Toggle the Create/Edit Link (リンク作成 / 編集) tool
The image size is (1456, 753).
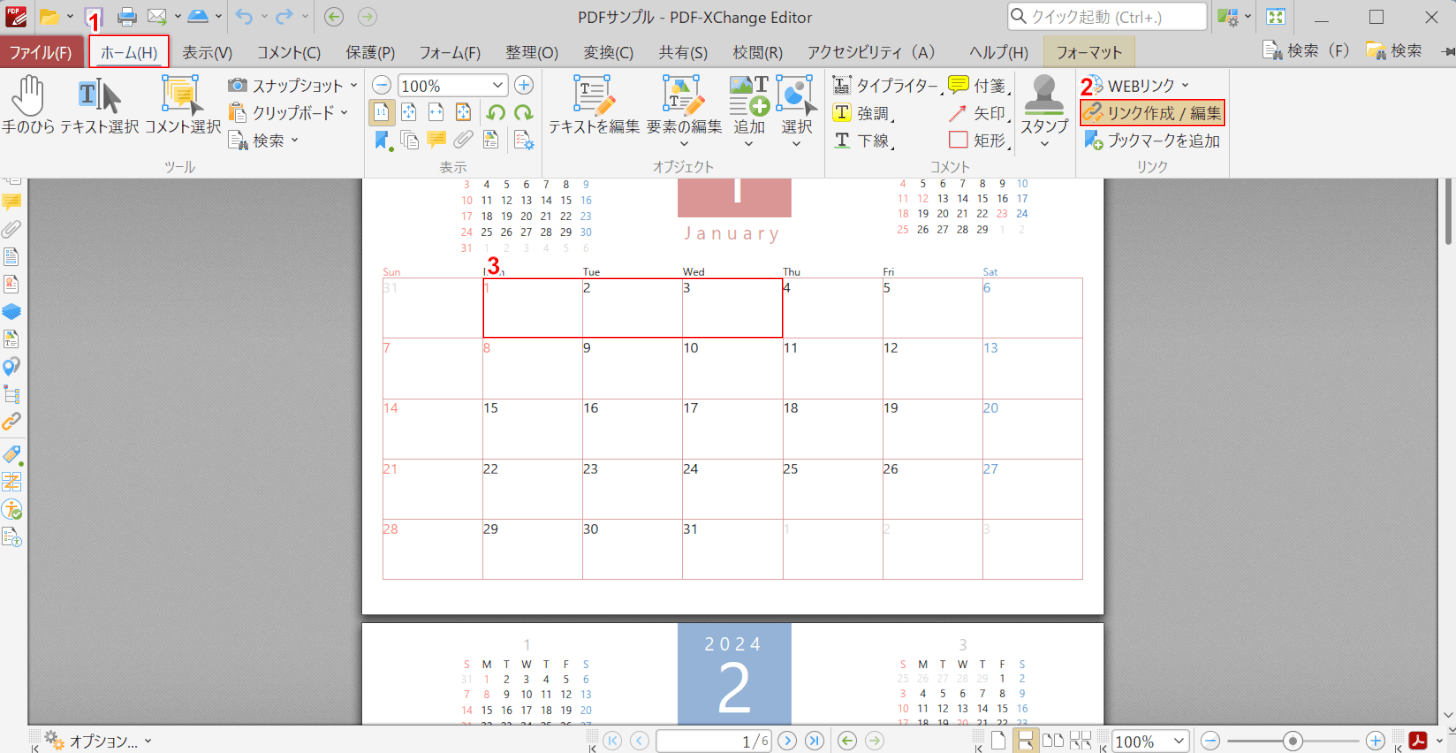click(1152, 113)
